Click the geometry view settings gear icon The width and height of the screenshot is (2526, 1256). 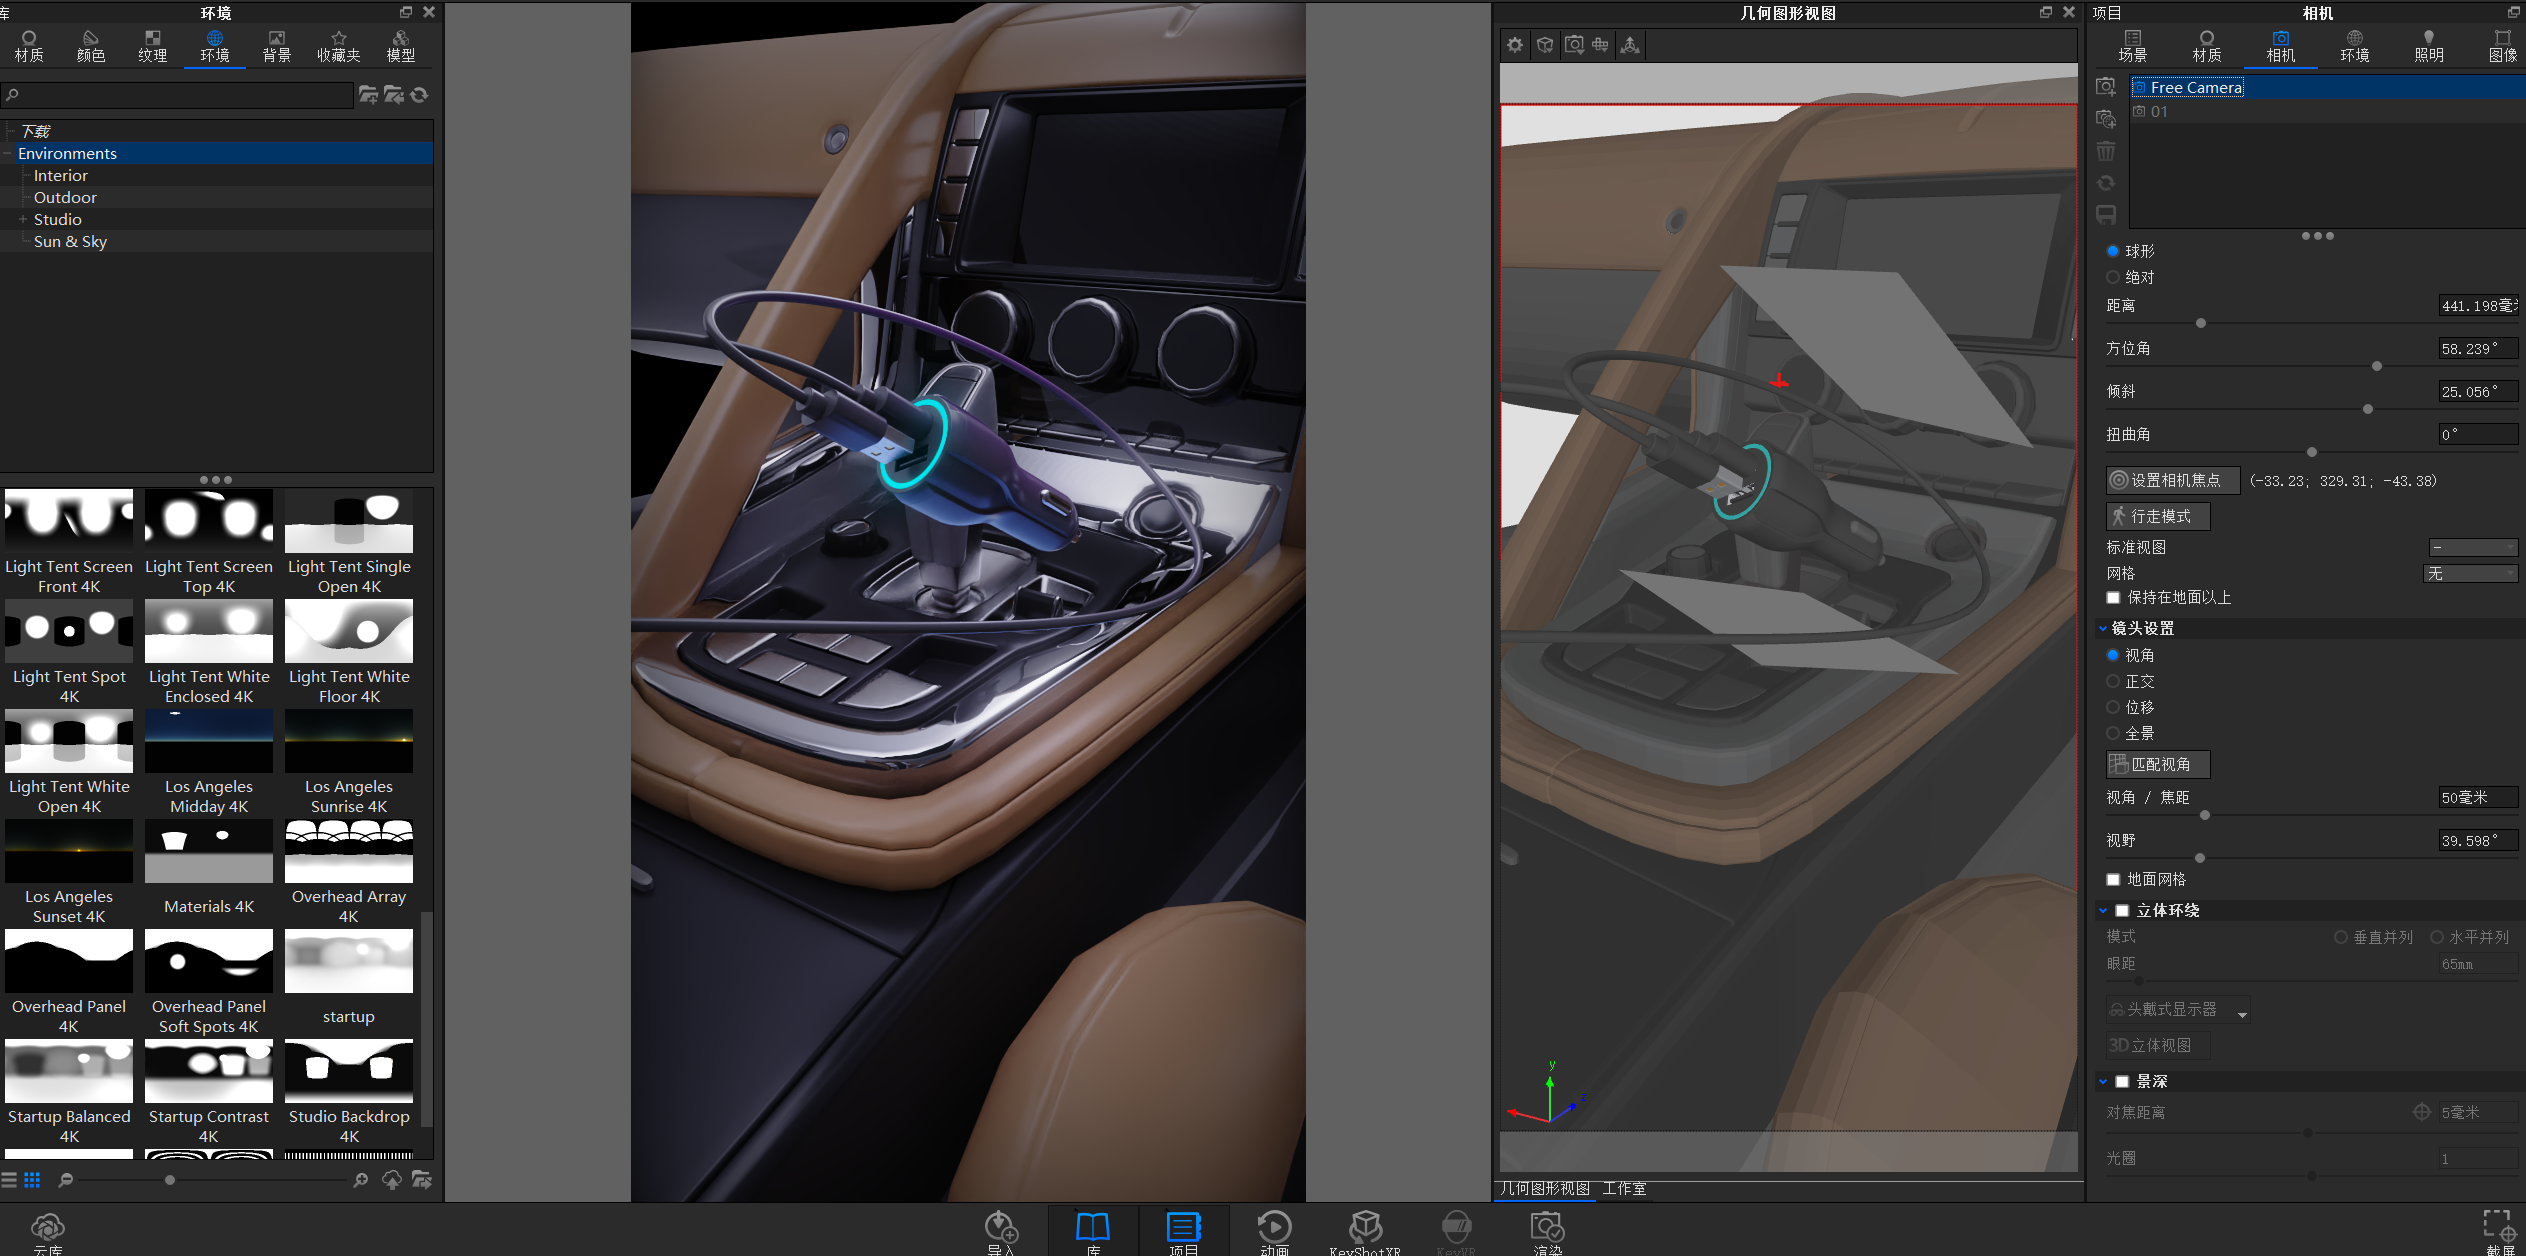tap(1515, 45)
